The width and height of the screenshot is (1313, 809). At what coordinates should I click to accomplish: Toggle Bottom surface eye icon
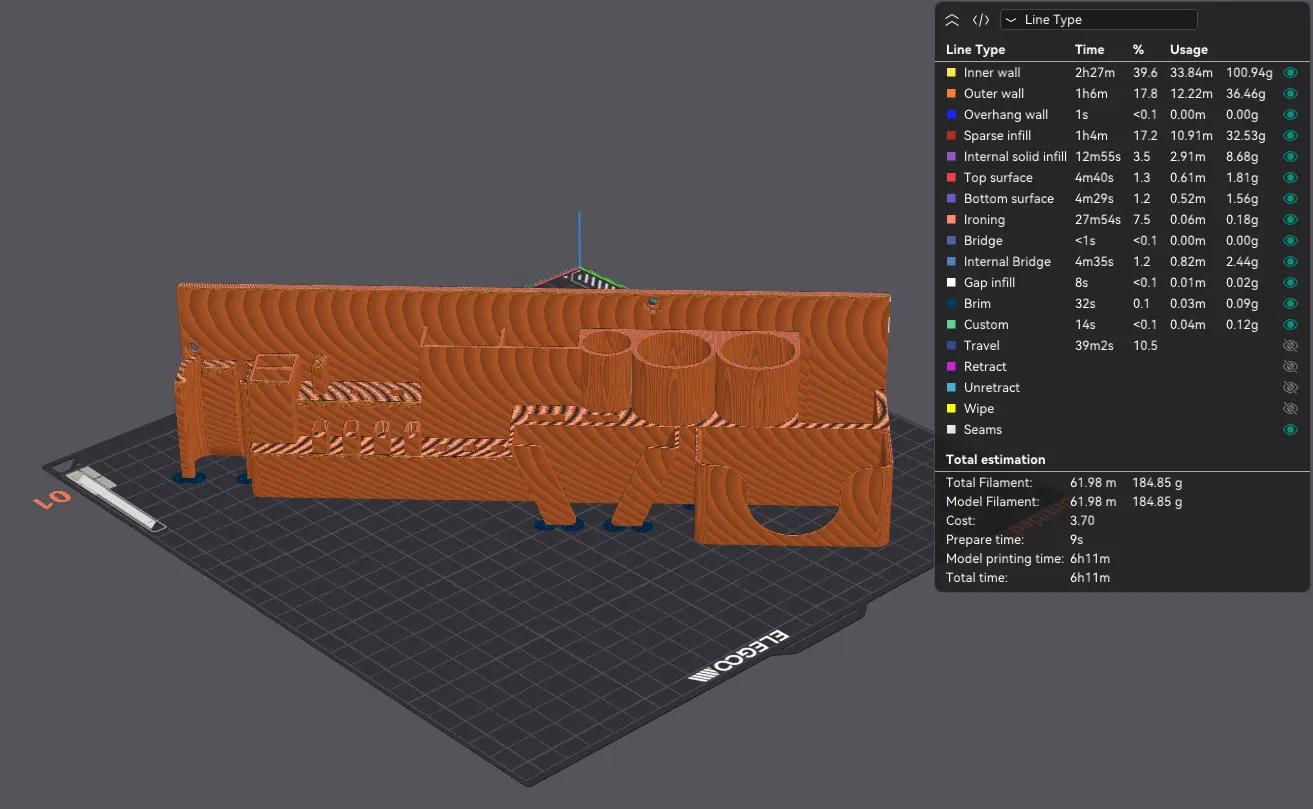[x=1290, y=199]
